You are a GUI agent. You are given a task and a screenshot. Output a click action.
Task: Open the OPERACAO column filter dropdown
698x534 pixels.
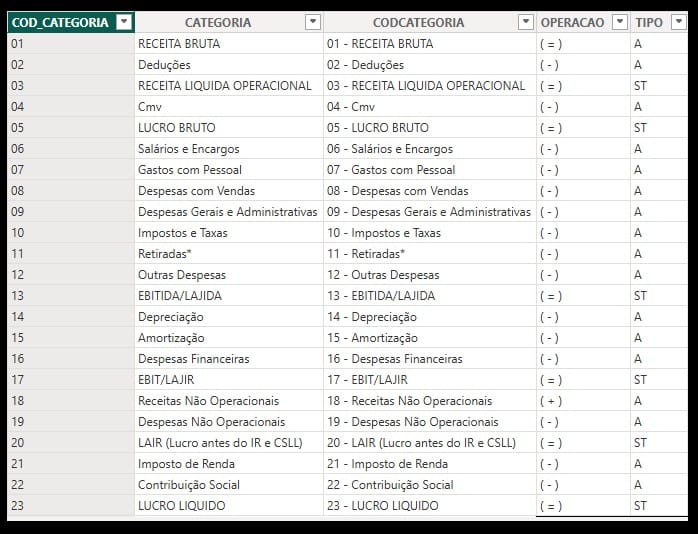click(x=618, y=22)
